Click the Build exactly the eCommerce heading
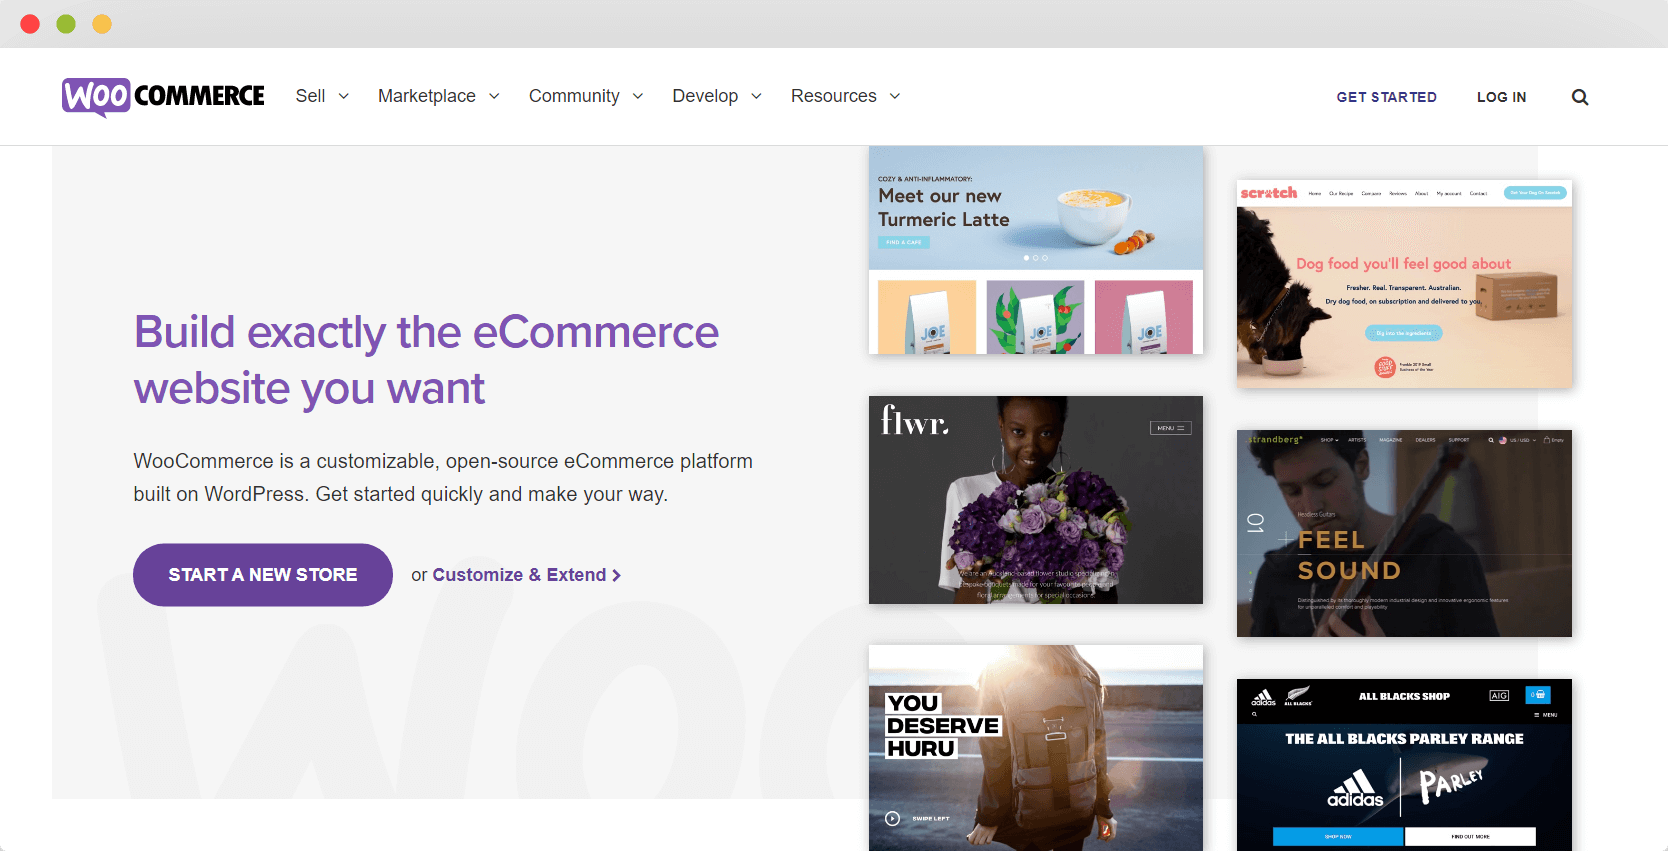Screen dimensions: 1668x851 (x=426, y=360)
